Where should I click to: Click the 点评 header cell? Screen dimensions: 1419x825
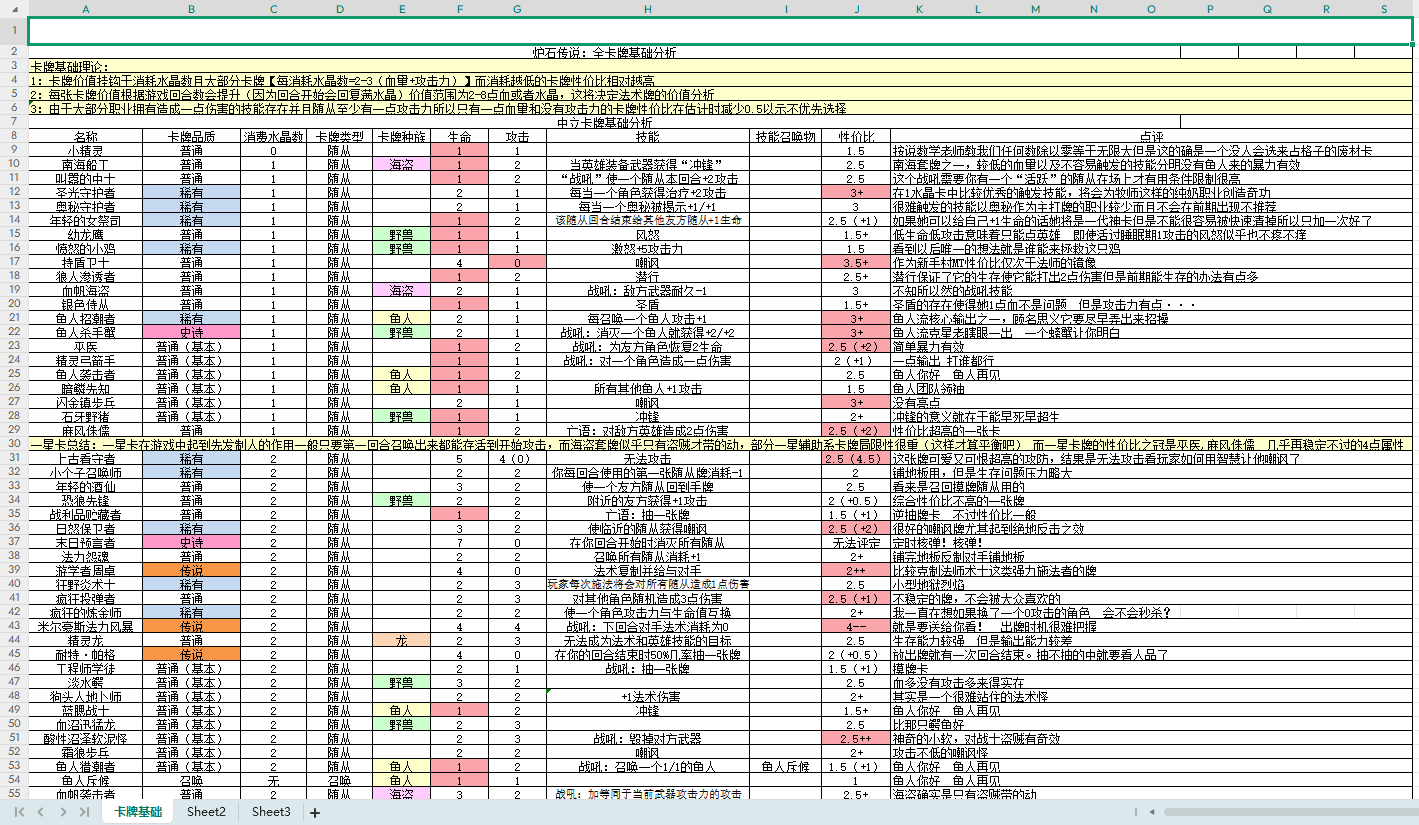point(1152,137)
